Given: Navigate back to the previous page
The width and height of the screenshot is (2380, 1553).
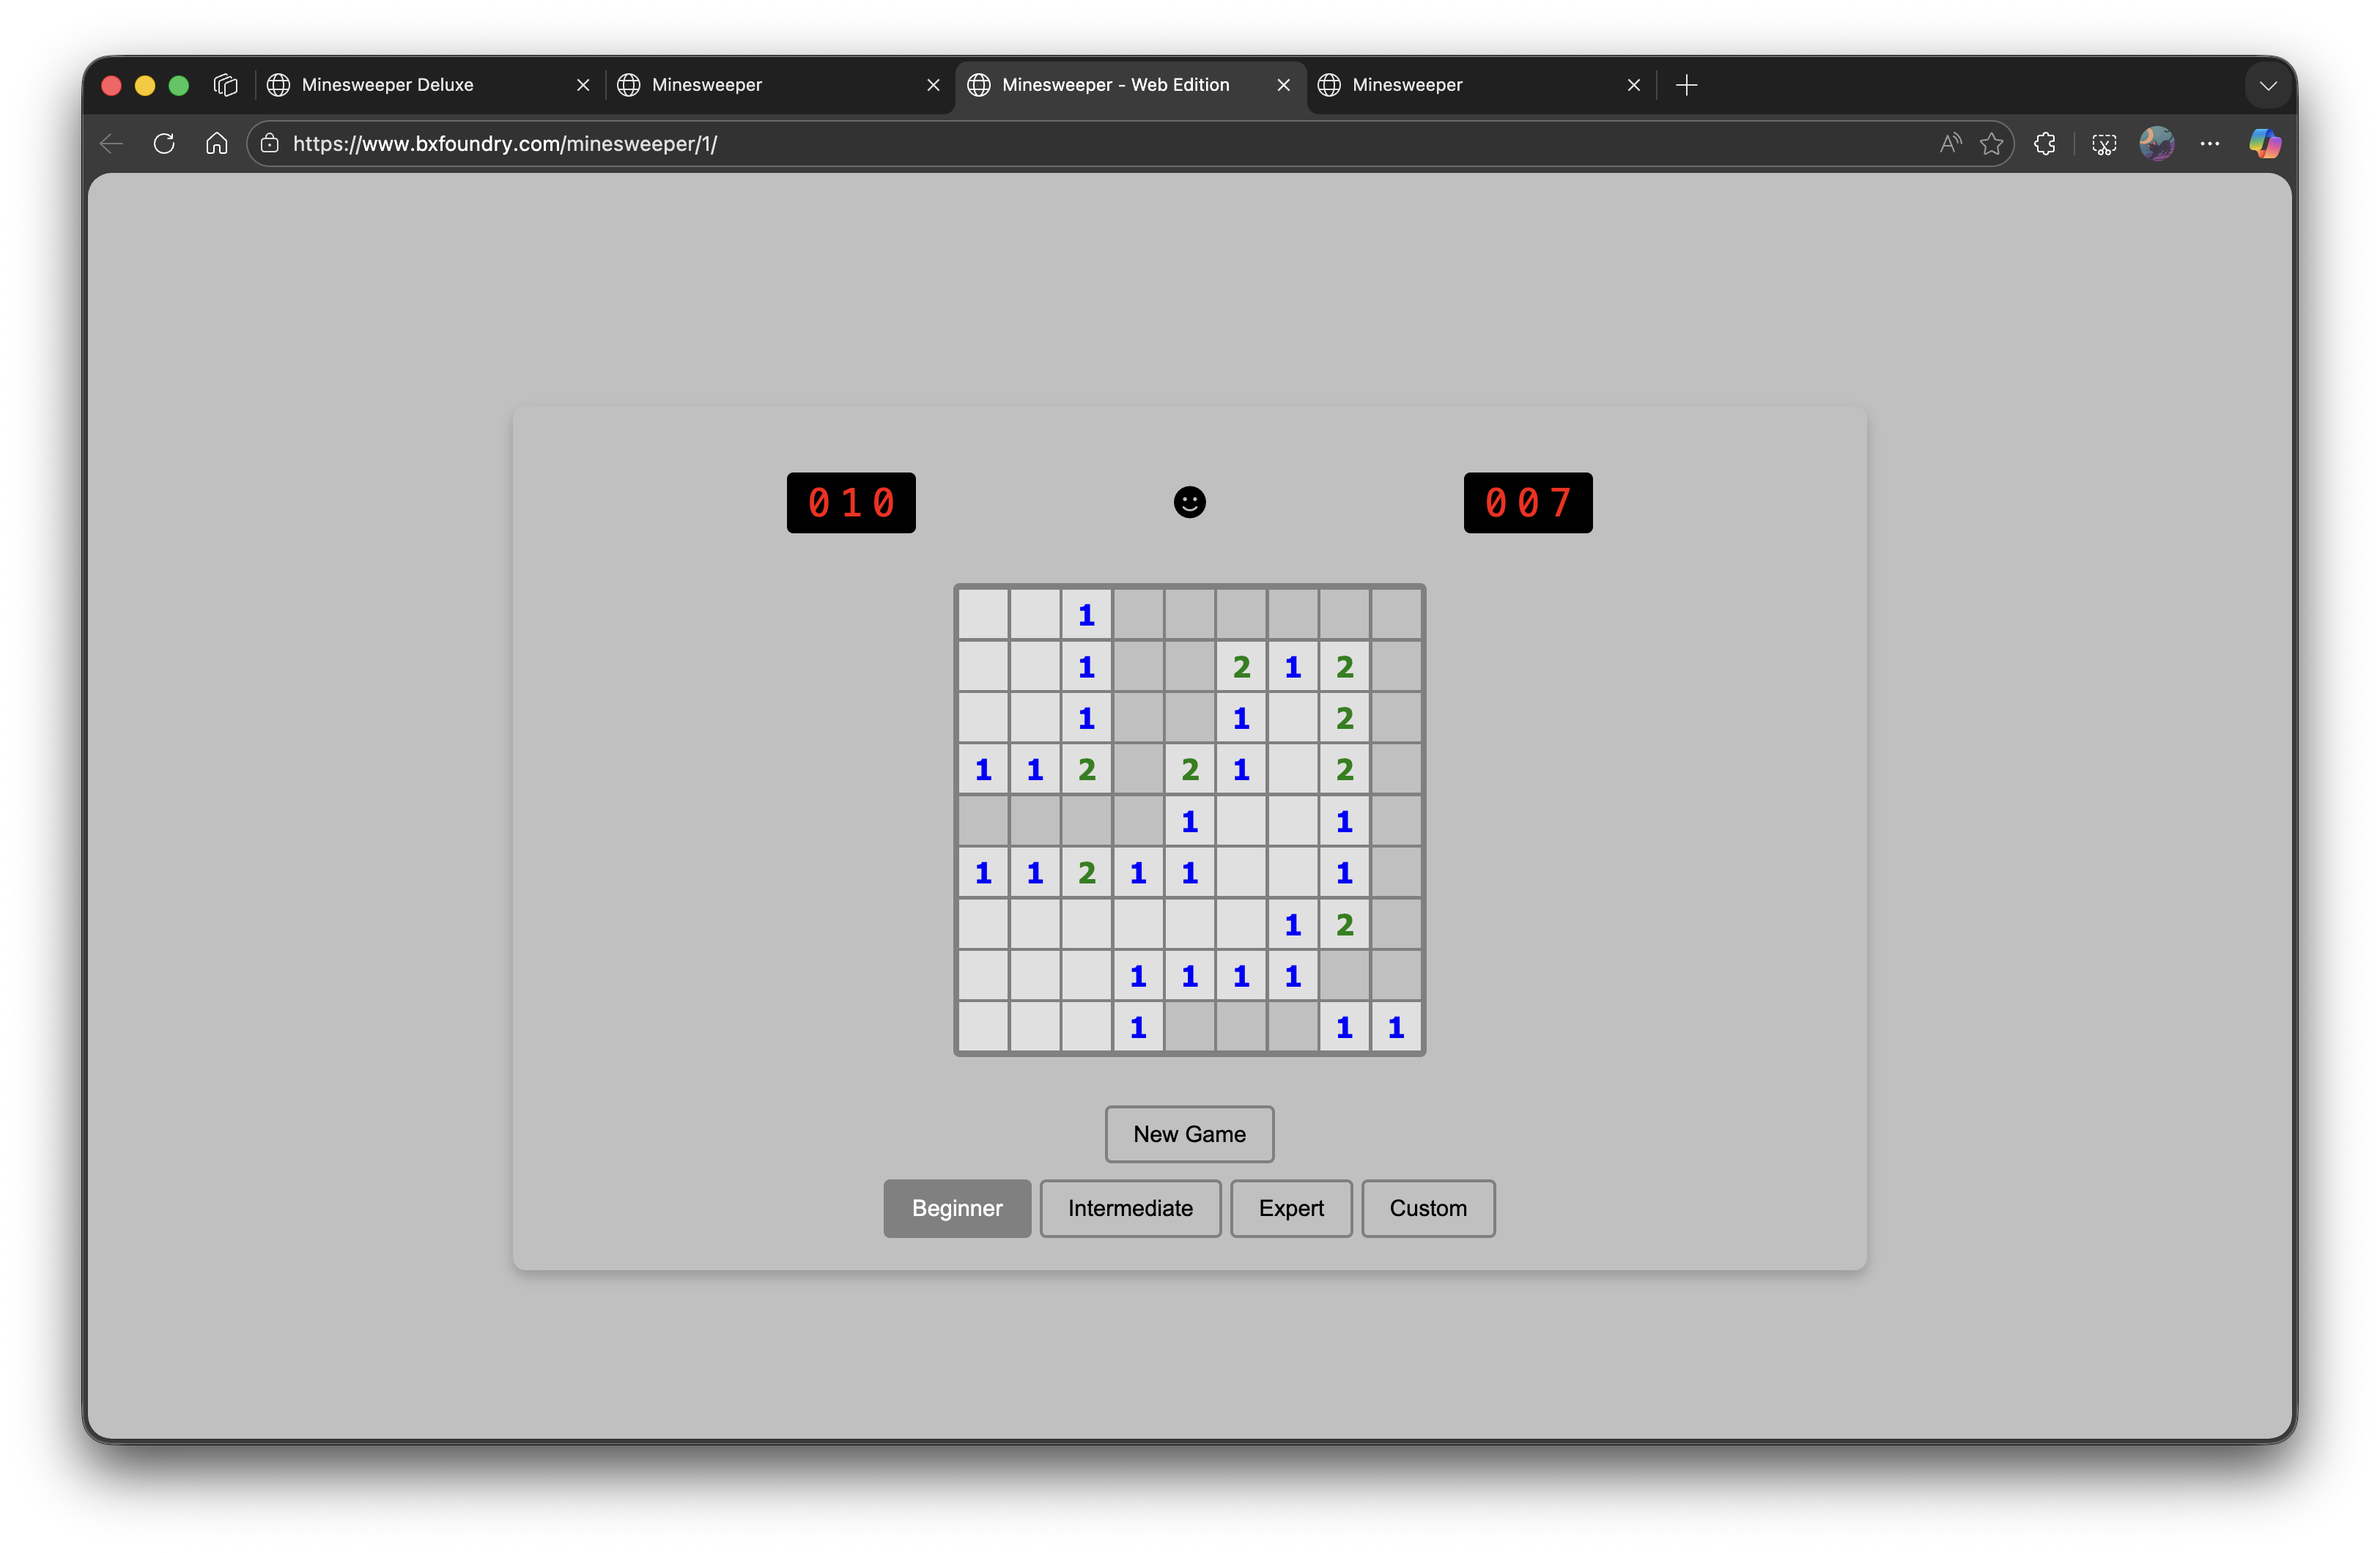Looking at the screenshot, I should click(110, 143).
